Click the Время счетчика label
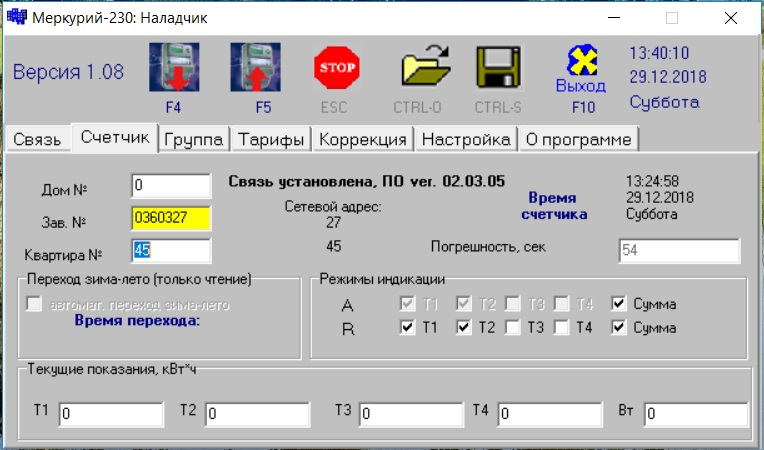764x450 pixels. 554,206
